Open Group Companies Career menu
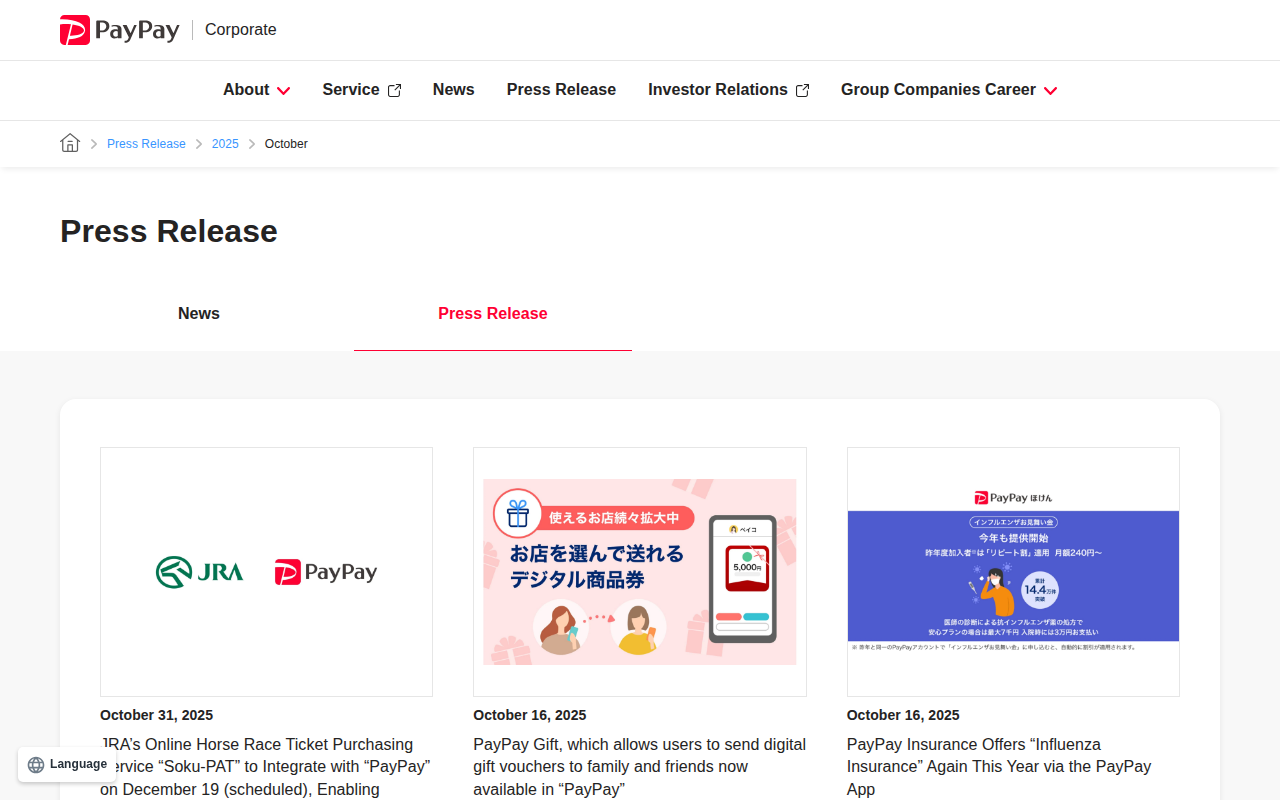Viewport: 1280px width, 800px height. coord(949,90)
